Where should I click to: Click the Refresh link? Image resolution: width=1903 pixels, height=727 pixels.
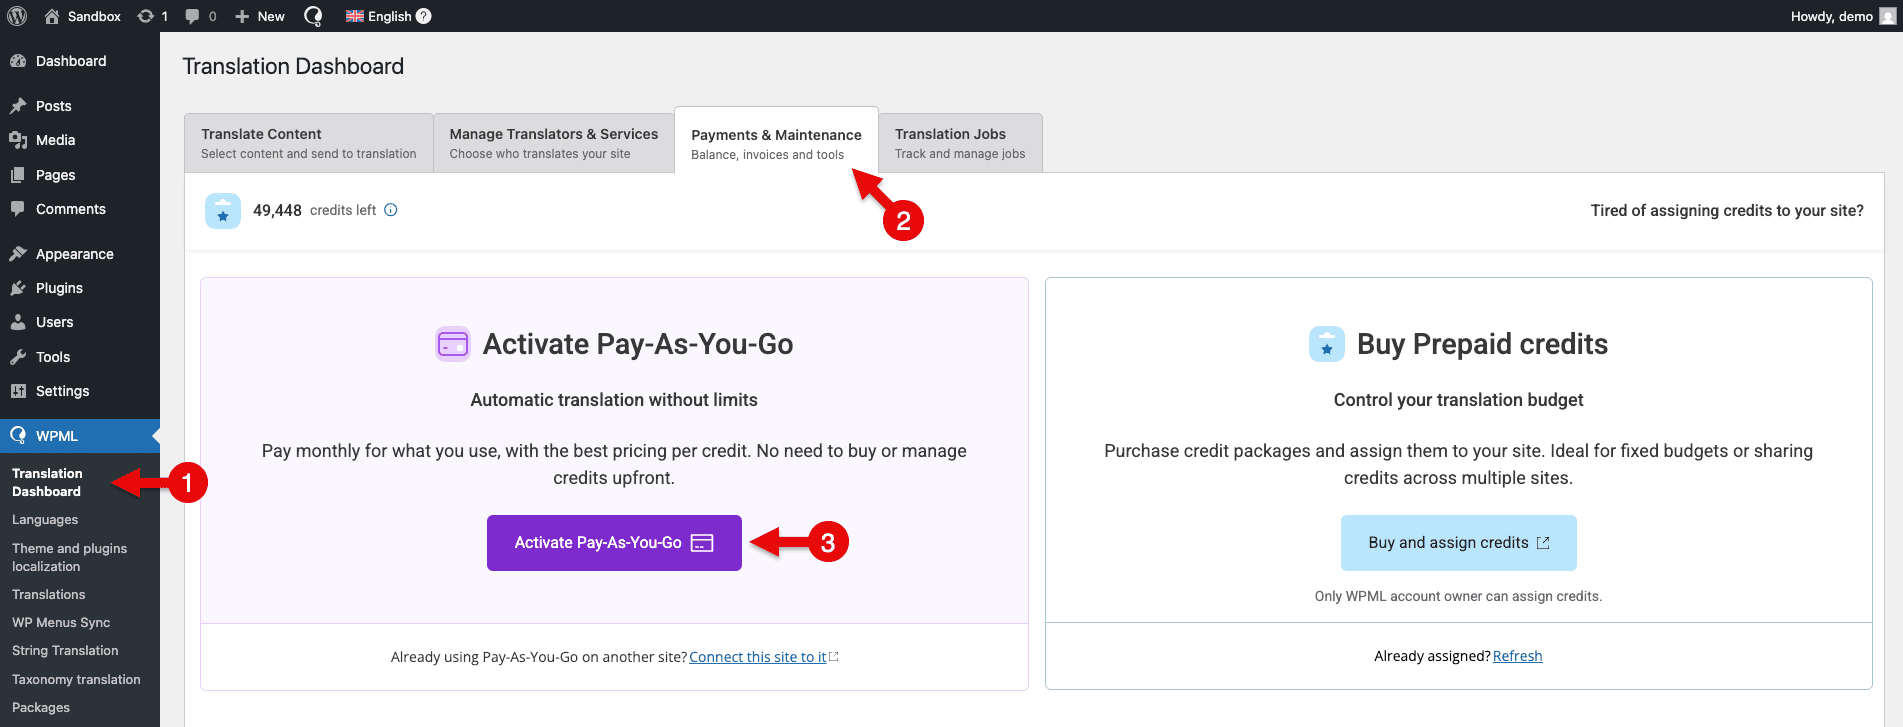(1517, 656)
